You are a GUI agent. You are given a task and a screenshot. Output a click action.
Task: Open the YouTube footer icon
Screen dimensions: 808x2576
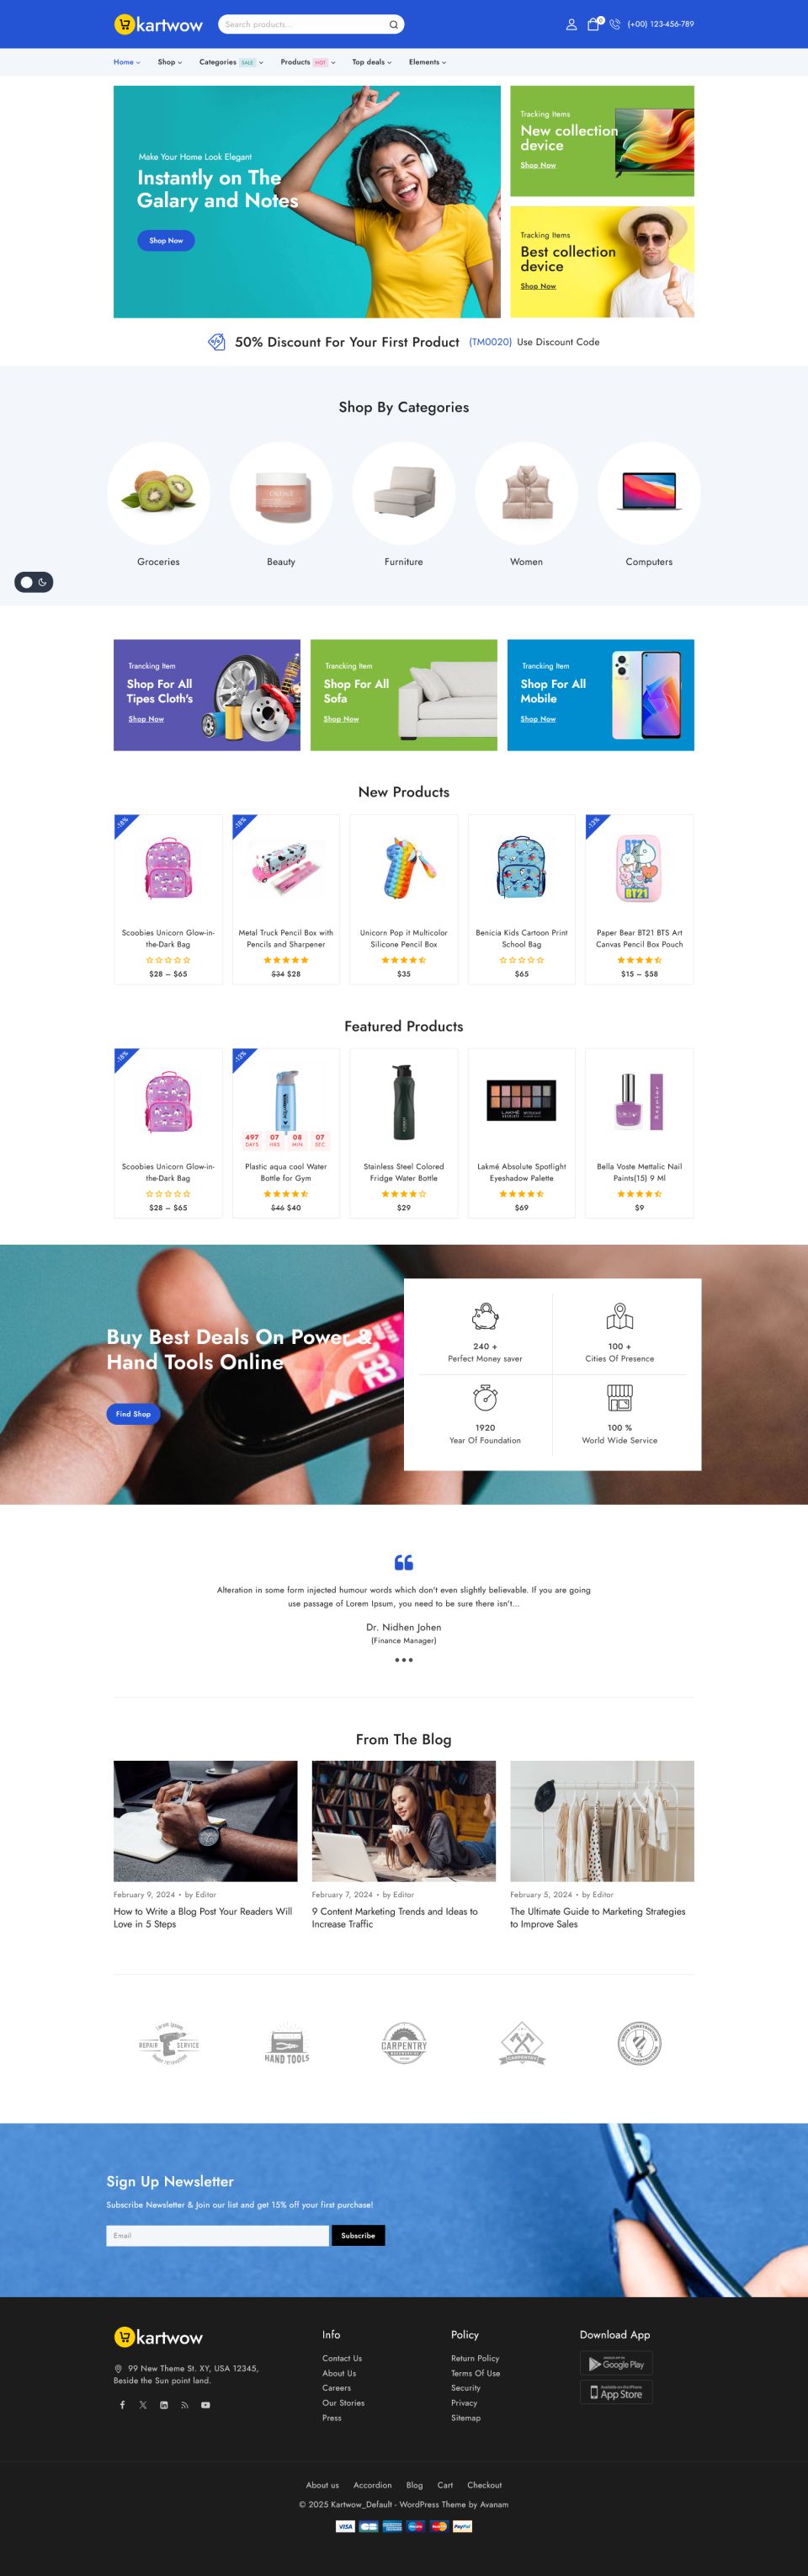pyautogui.click(x=205, y=2405)
